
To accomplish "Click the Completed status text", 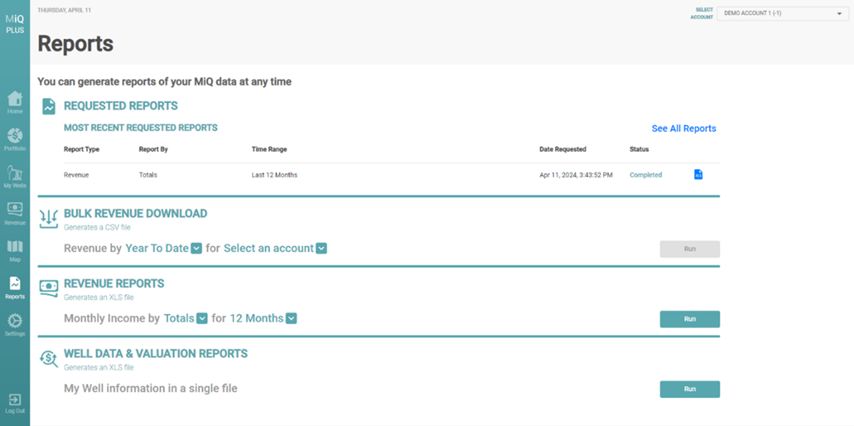I will coord(645,175).
